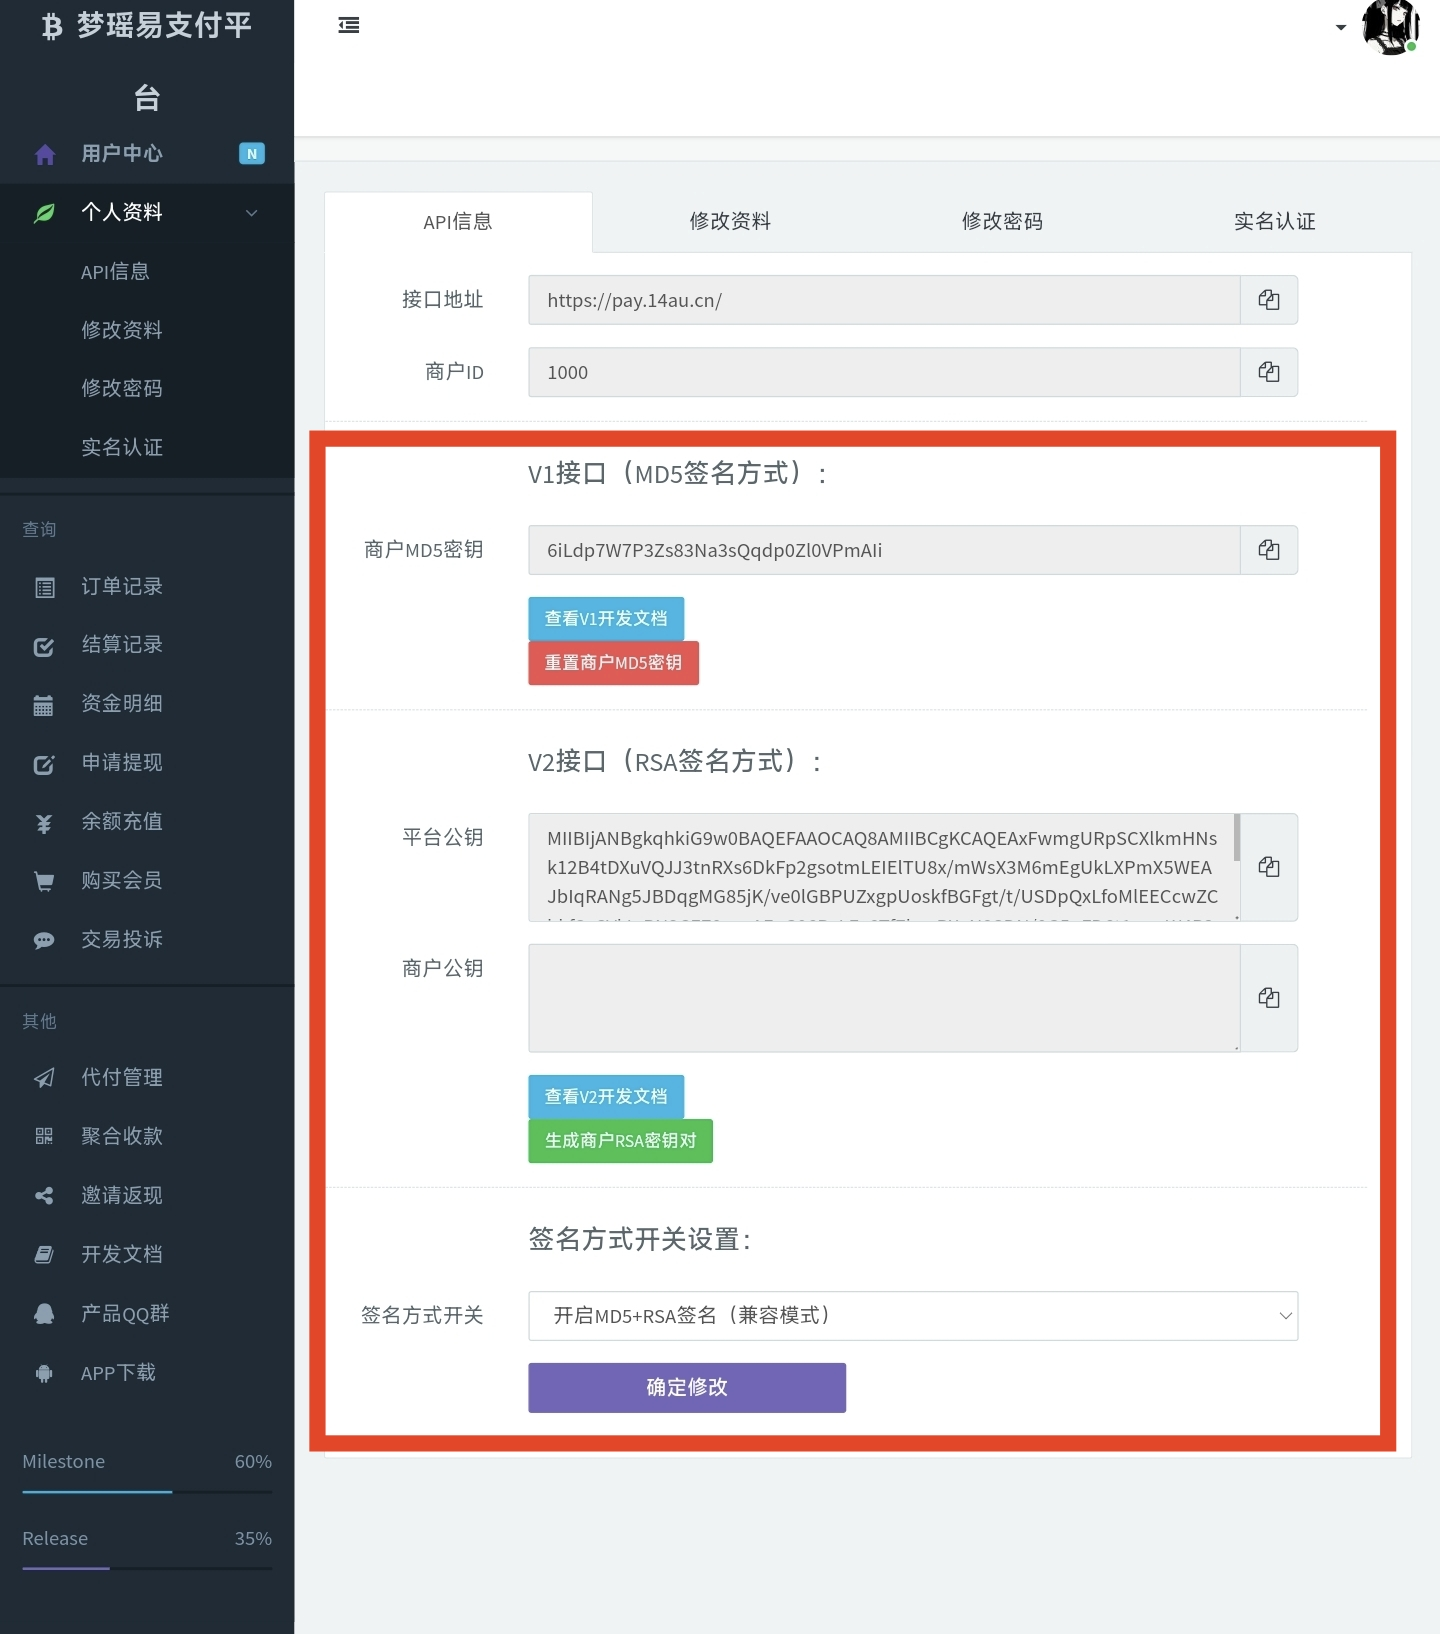The height and width of the screenshot is (1634, 1440).
Task: Click the 接口地址 input field
Action: (884, 300)
